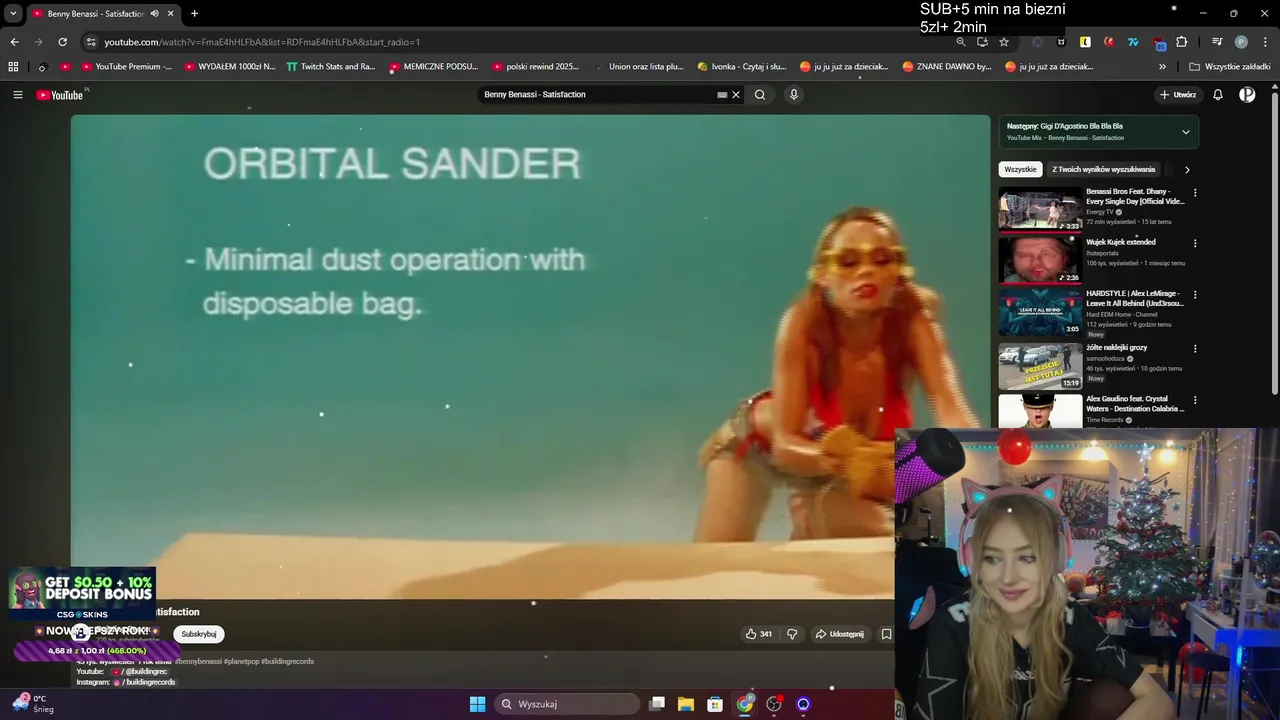Open Benassi Bros Every Single Day thumbnail
This screenshot has height=720, width=1280.
(x=1040, y=209)
